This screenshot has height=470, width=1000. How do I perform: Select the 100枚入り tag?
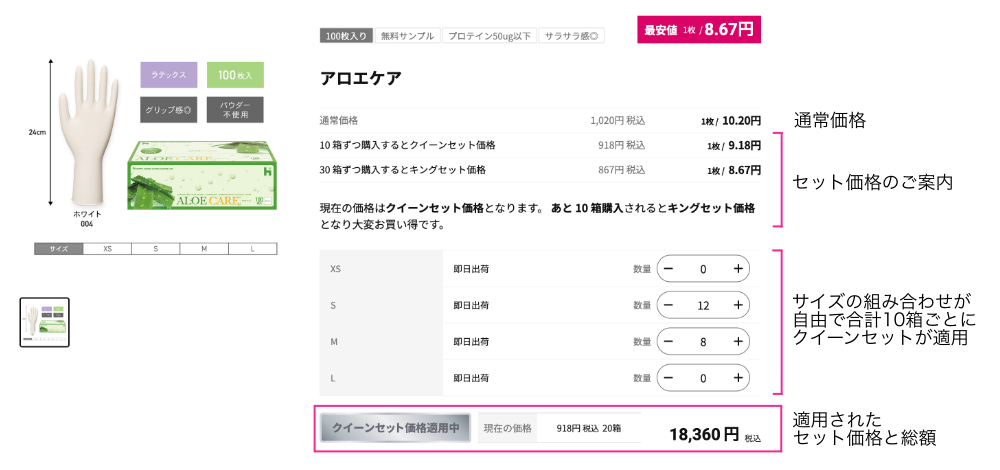(346, 36)
